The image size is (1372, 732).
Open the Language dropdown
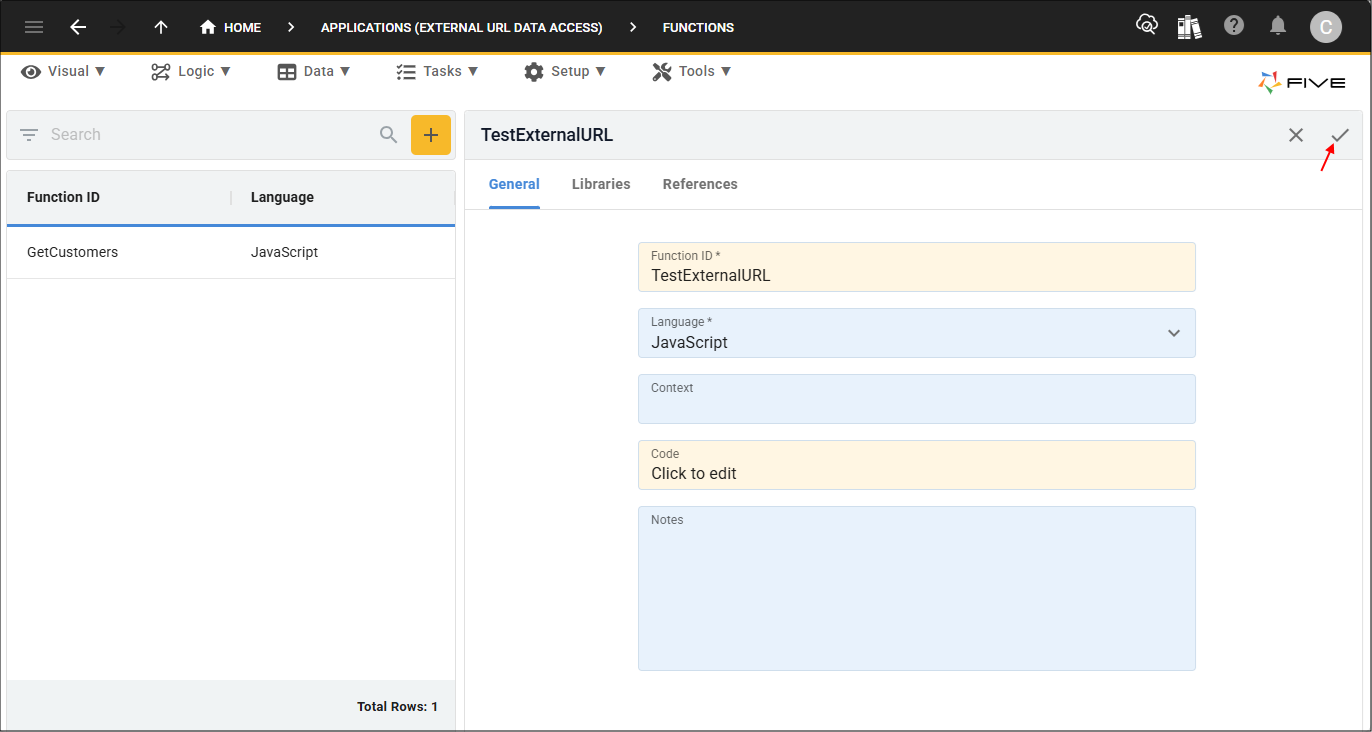1172,333
